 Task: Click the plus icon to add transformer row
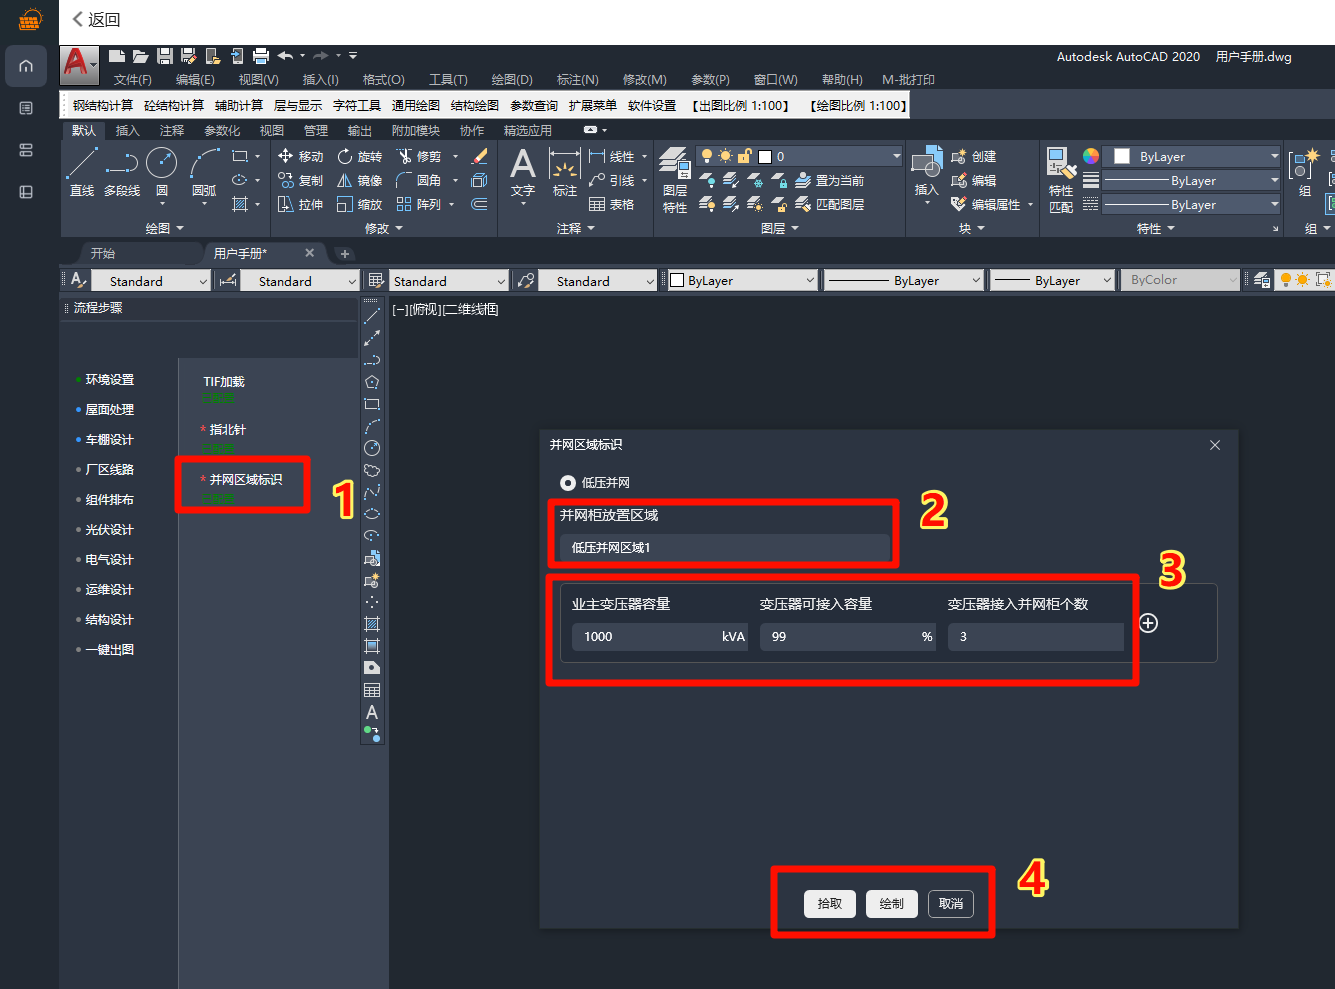1148,623
